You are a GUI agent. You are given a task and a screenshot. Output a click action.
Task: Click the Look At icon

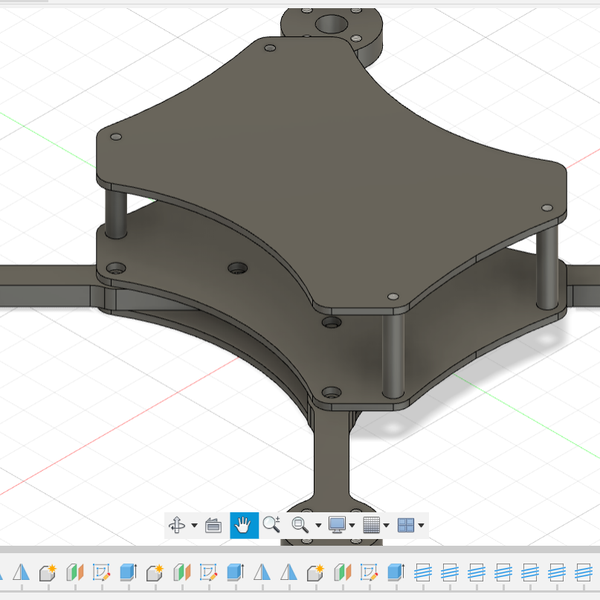(x=213, y=525)
